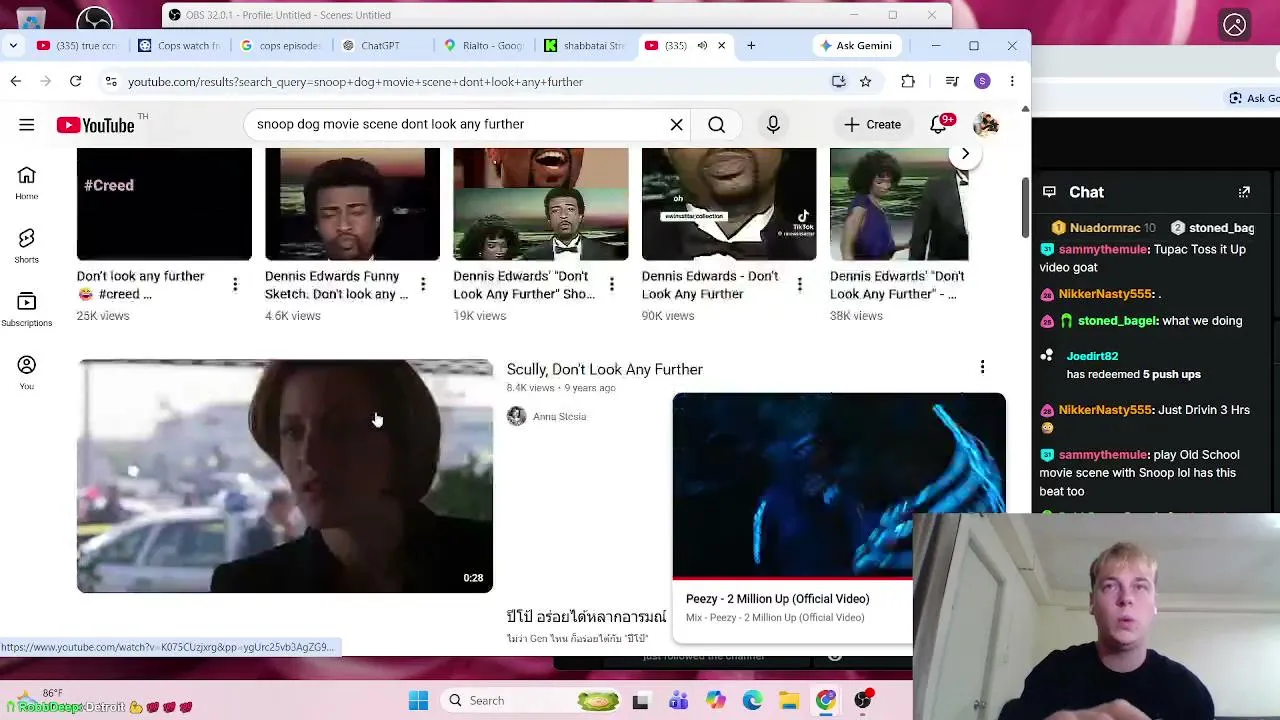This screenshot has width=1280, height=720.
Task: Bookmark this page with the star
Action: (865, 82)
